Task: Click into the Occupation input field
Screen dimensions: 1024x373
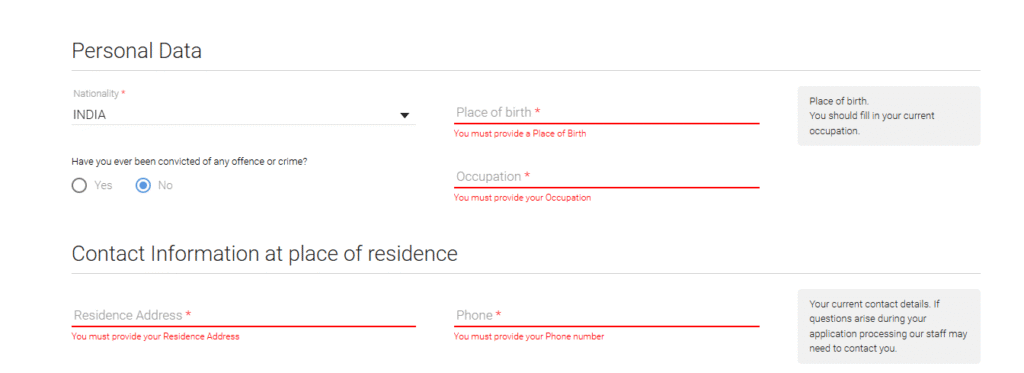Action: point(607,176)
